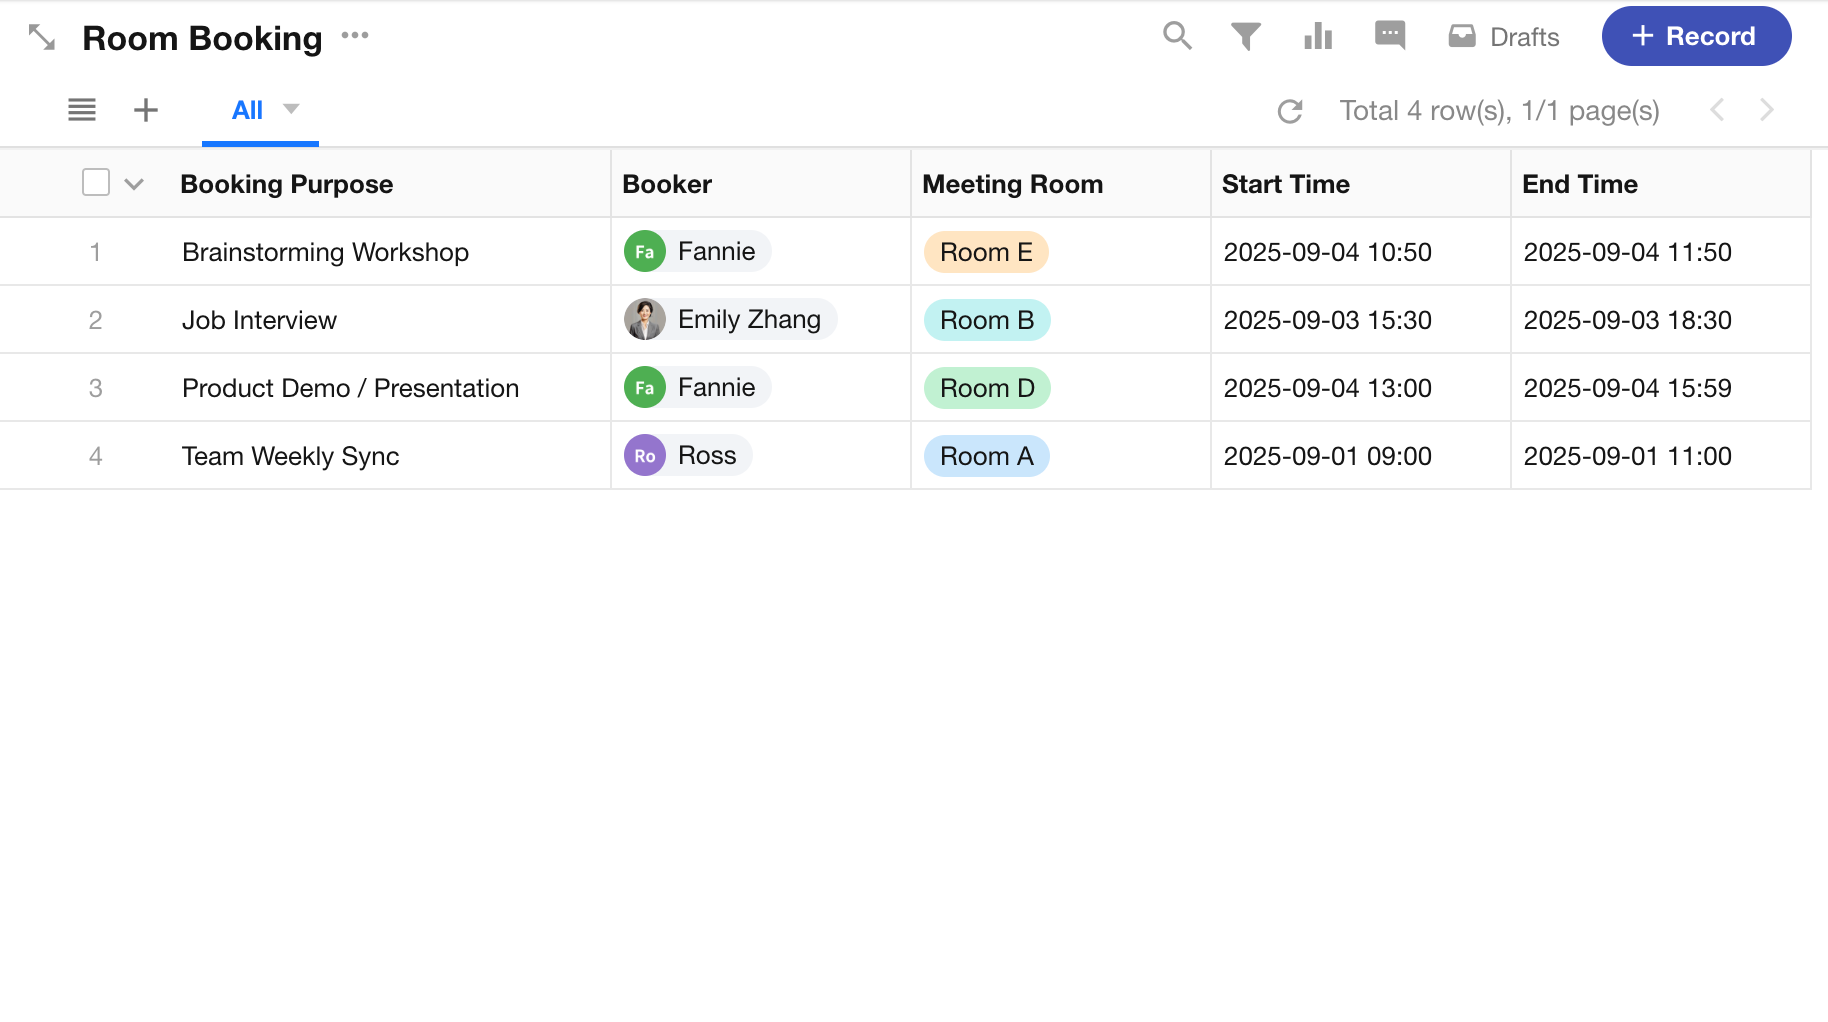Open the view list hamburger icon
Viewport: 1828px width, 1022px height.
coord(82,110)
